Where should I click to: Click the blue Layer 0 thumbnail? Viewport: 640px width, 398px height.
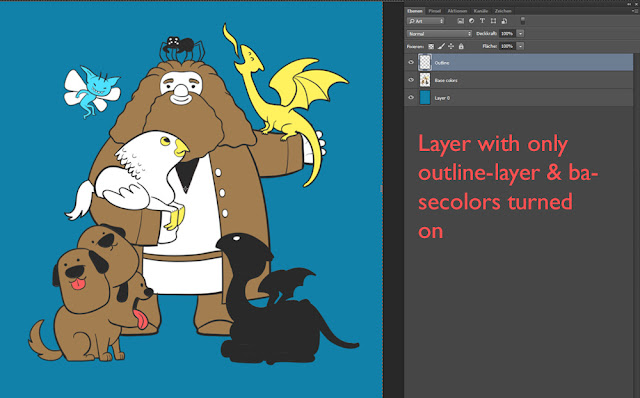[x=425, y=98]
